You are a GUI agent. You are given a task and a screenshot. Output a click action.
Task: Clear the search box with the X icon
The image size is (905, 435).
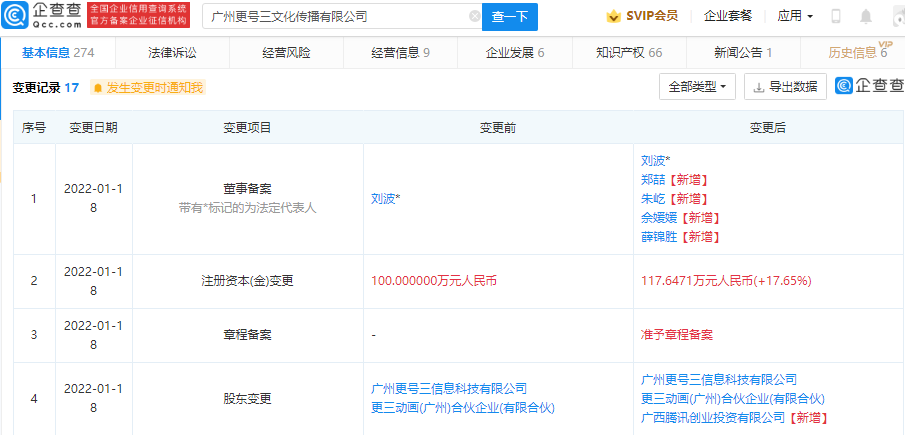[474, 16]
